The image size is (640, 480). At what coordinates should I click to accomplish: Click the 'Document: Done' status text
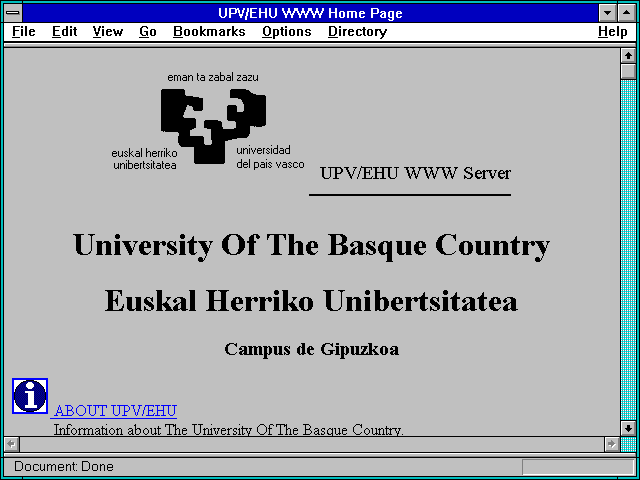click(x=64, y=467)
